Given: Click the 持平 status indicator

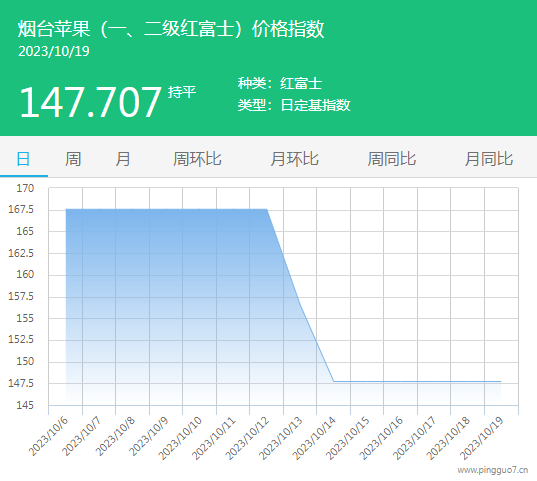Looking at the screenshot, I should coord(182,92).
